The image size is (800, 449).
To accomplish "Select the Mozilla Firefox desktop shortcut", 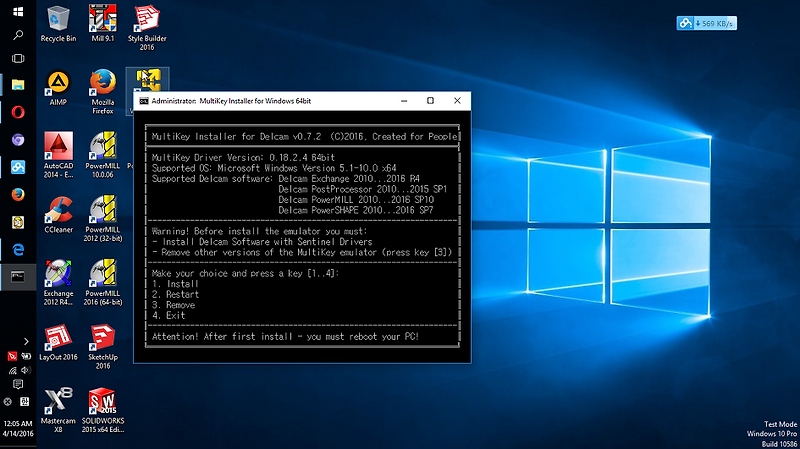I will [x=103, y=92].
